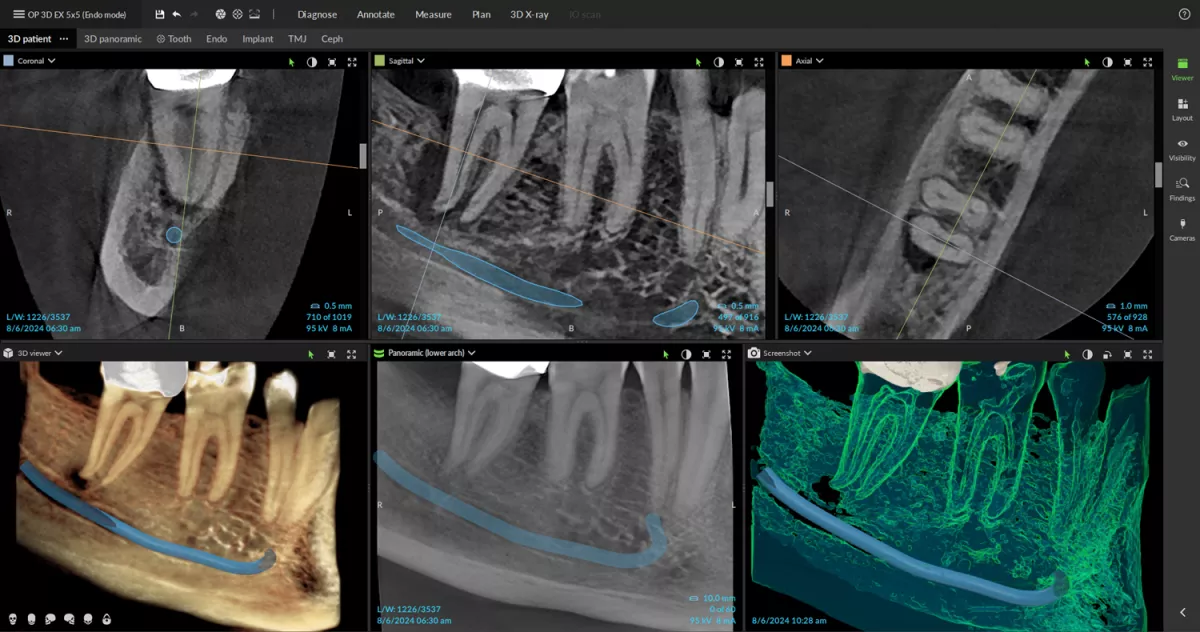The image size is (1200, 632).
Task: Toggle the lock icon in 3D viewer
Action: 107,620
